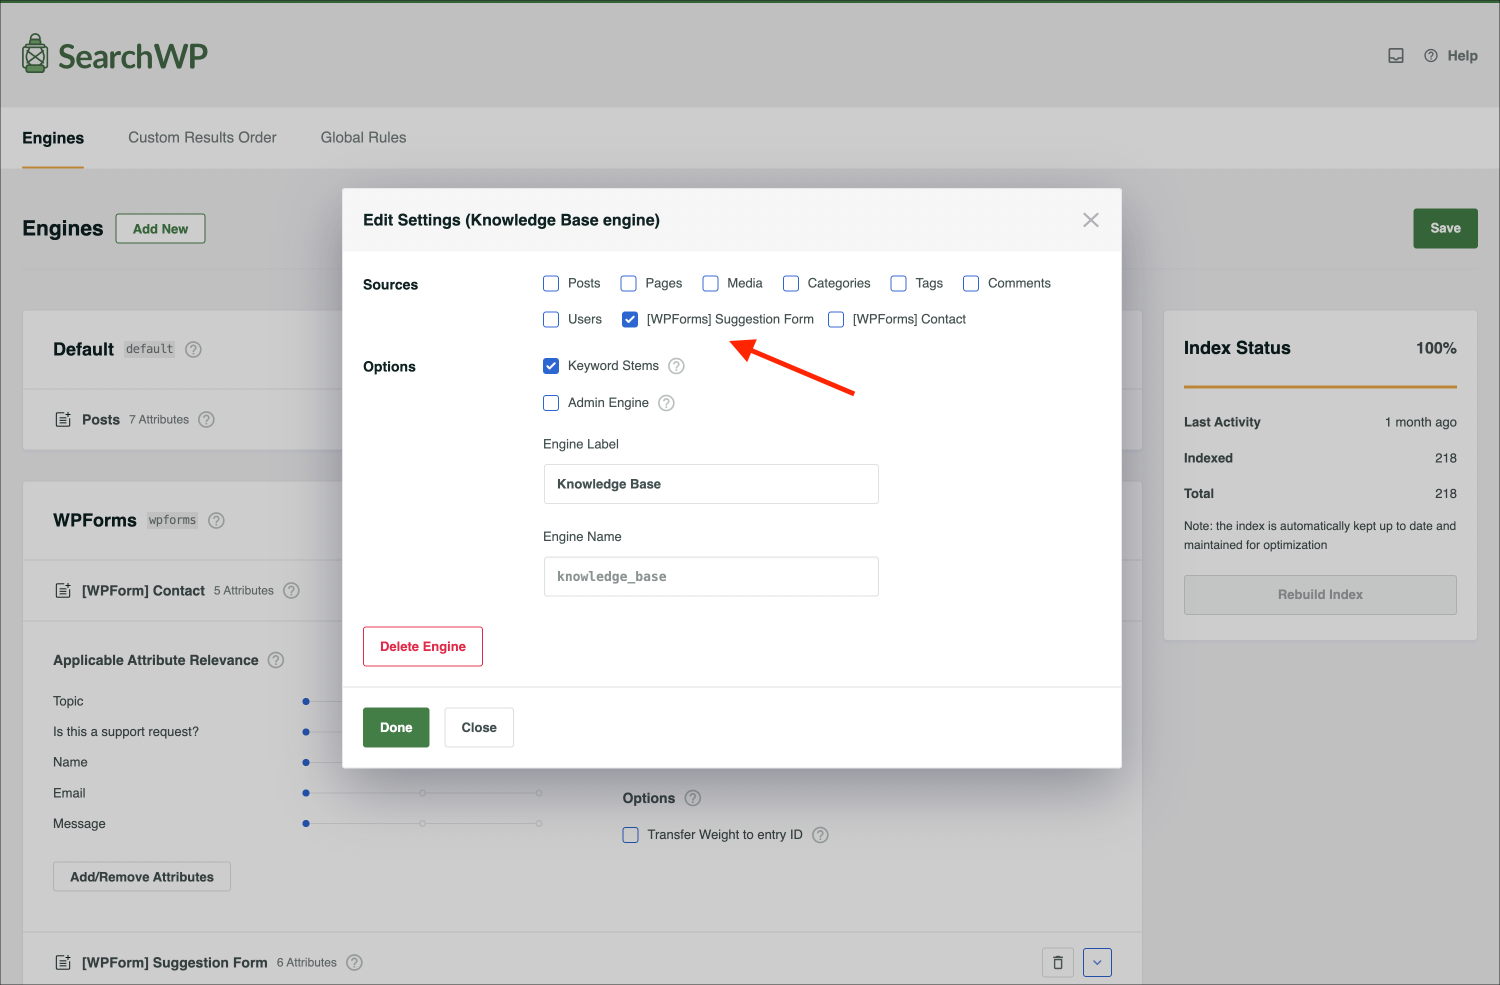Click the Index Status 100% value
Viewport: 1500px width, 985px height.
[1436, 348]
